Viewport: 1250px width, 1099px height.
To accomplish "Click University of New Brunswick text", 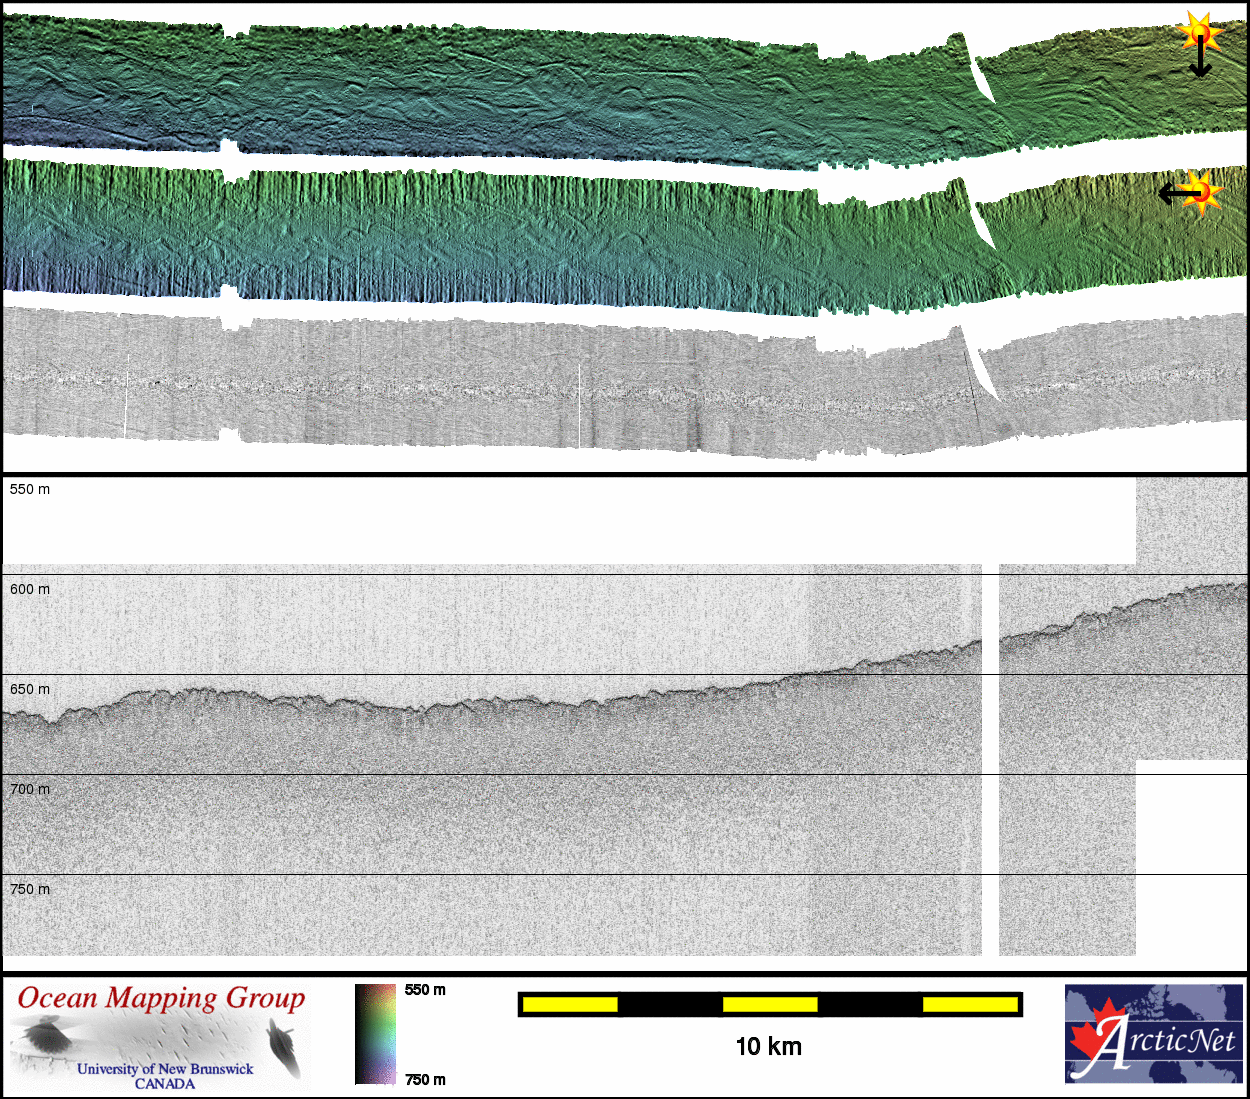I will (x=165, y=1069).
